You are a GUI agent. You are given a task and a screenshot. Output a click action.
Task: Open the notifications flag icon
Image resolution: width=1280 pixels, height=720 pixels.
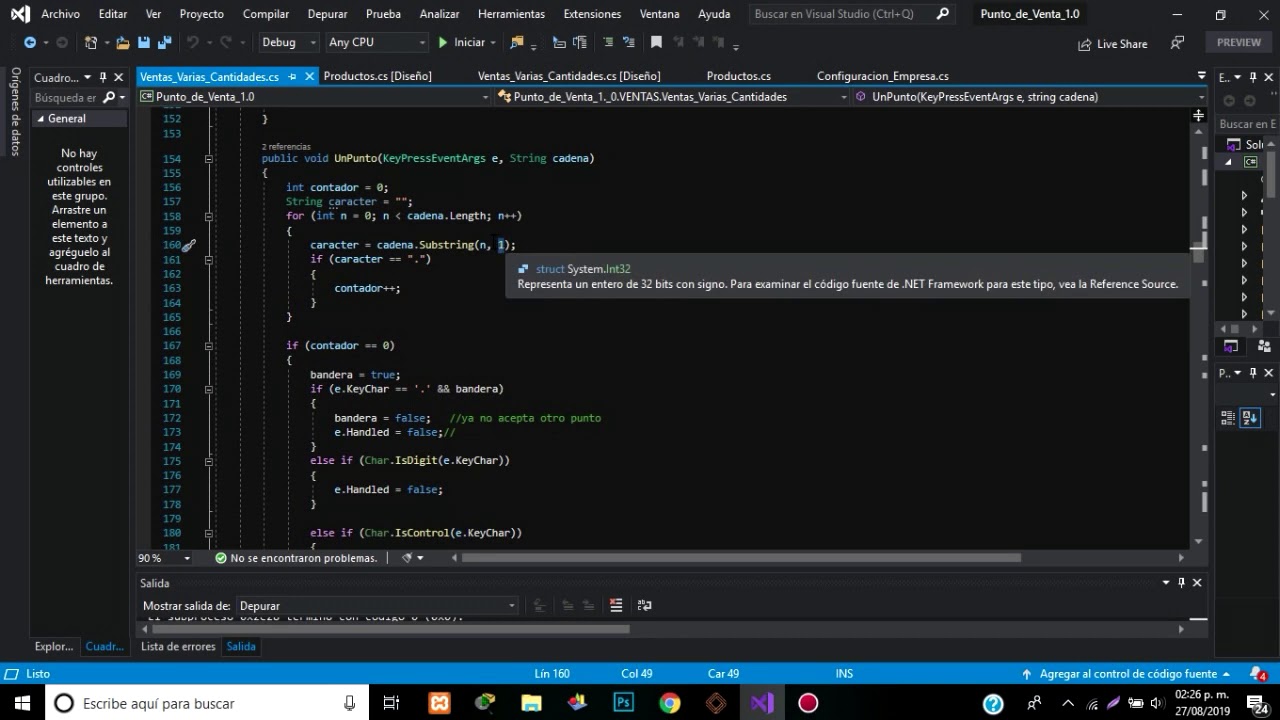pyautogui.click(x=1257, y=673)
